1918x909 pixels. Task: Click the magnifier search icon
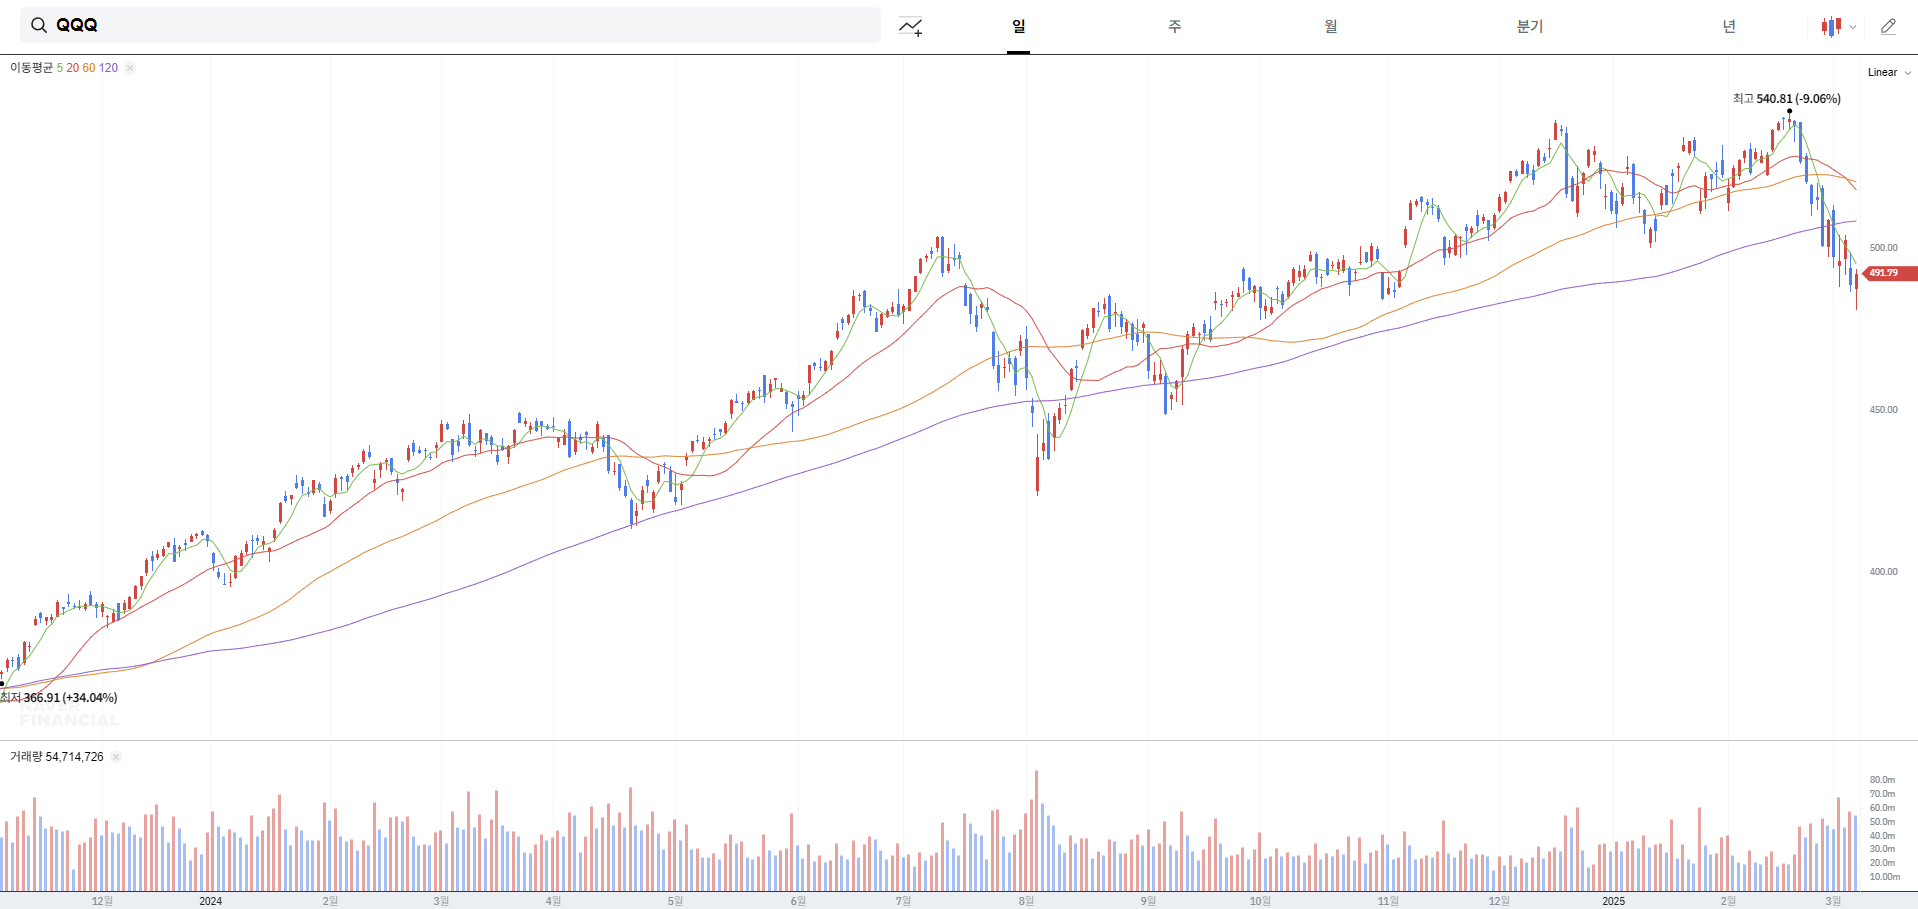point(39,25)
